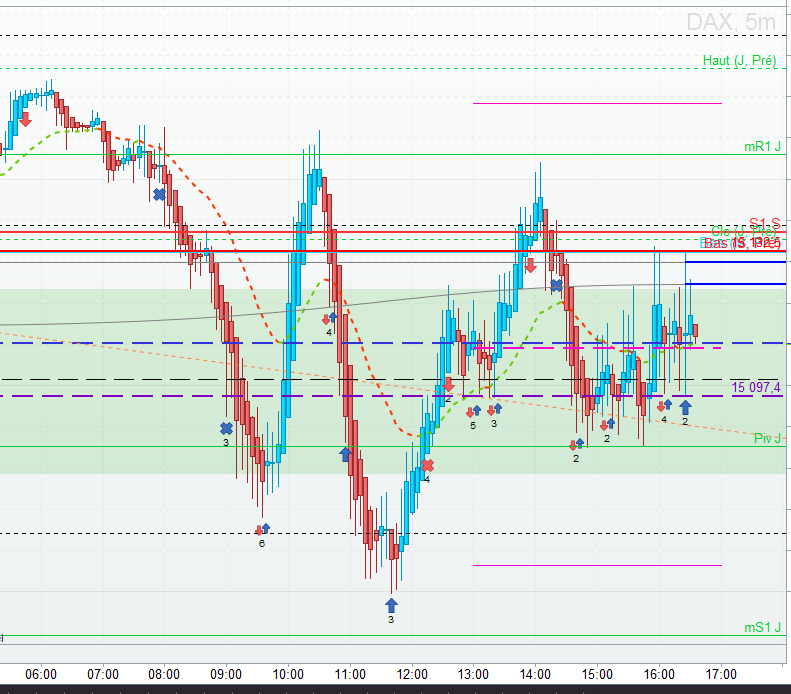Click the 06:00 time axis label
The height and width of the screenshot is (694, 791).
click(41, 674)
